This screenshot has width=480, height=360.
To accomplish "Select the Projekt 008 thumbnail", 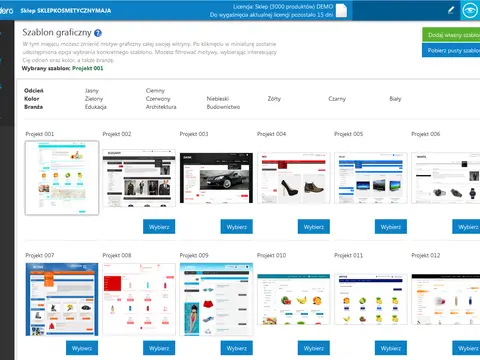I will click(x=139, y=299).
